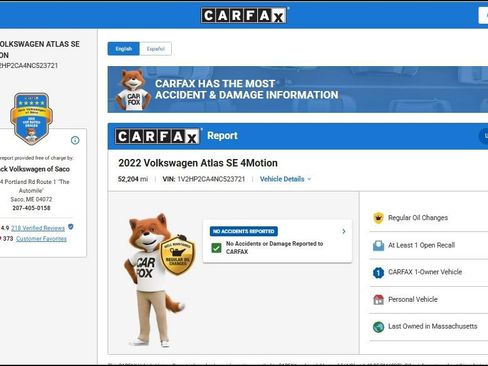Click dealer phone number 207-405-0158
488x366 pixels.
pyautogui.click(x=31, y=208)
